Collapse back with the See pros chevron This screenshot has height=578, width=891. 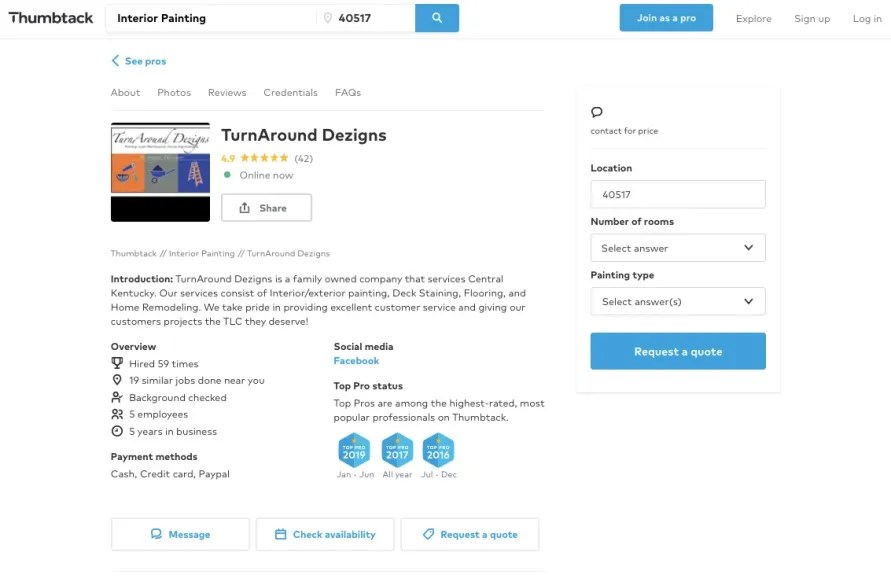(x=117, y=61)
